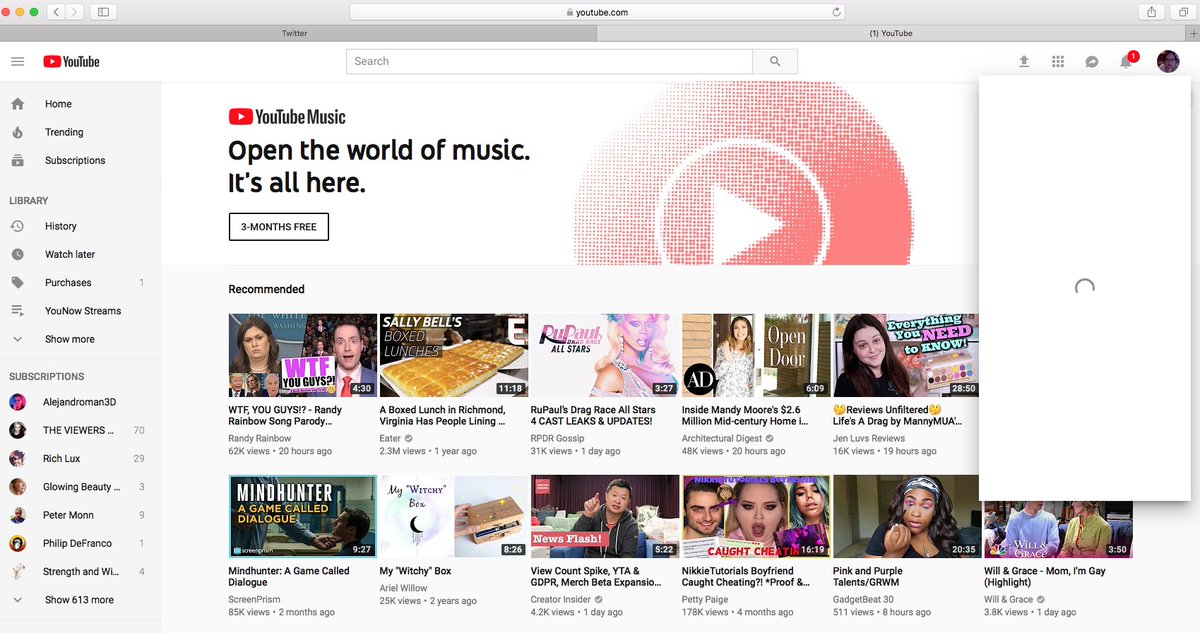1200x633 pixels.
Task: Open the messages share icon
Action: point(1092,62)
